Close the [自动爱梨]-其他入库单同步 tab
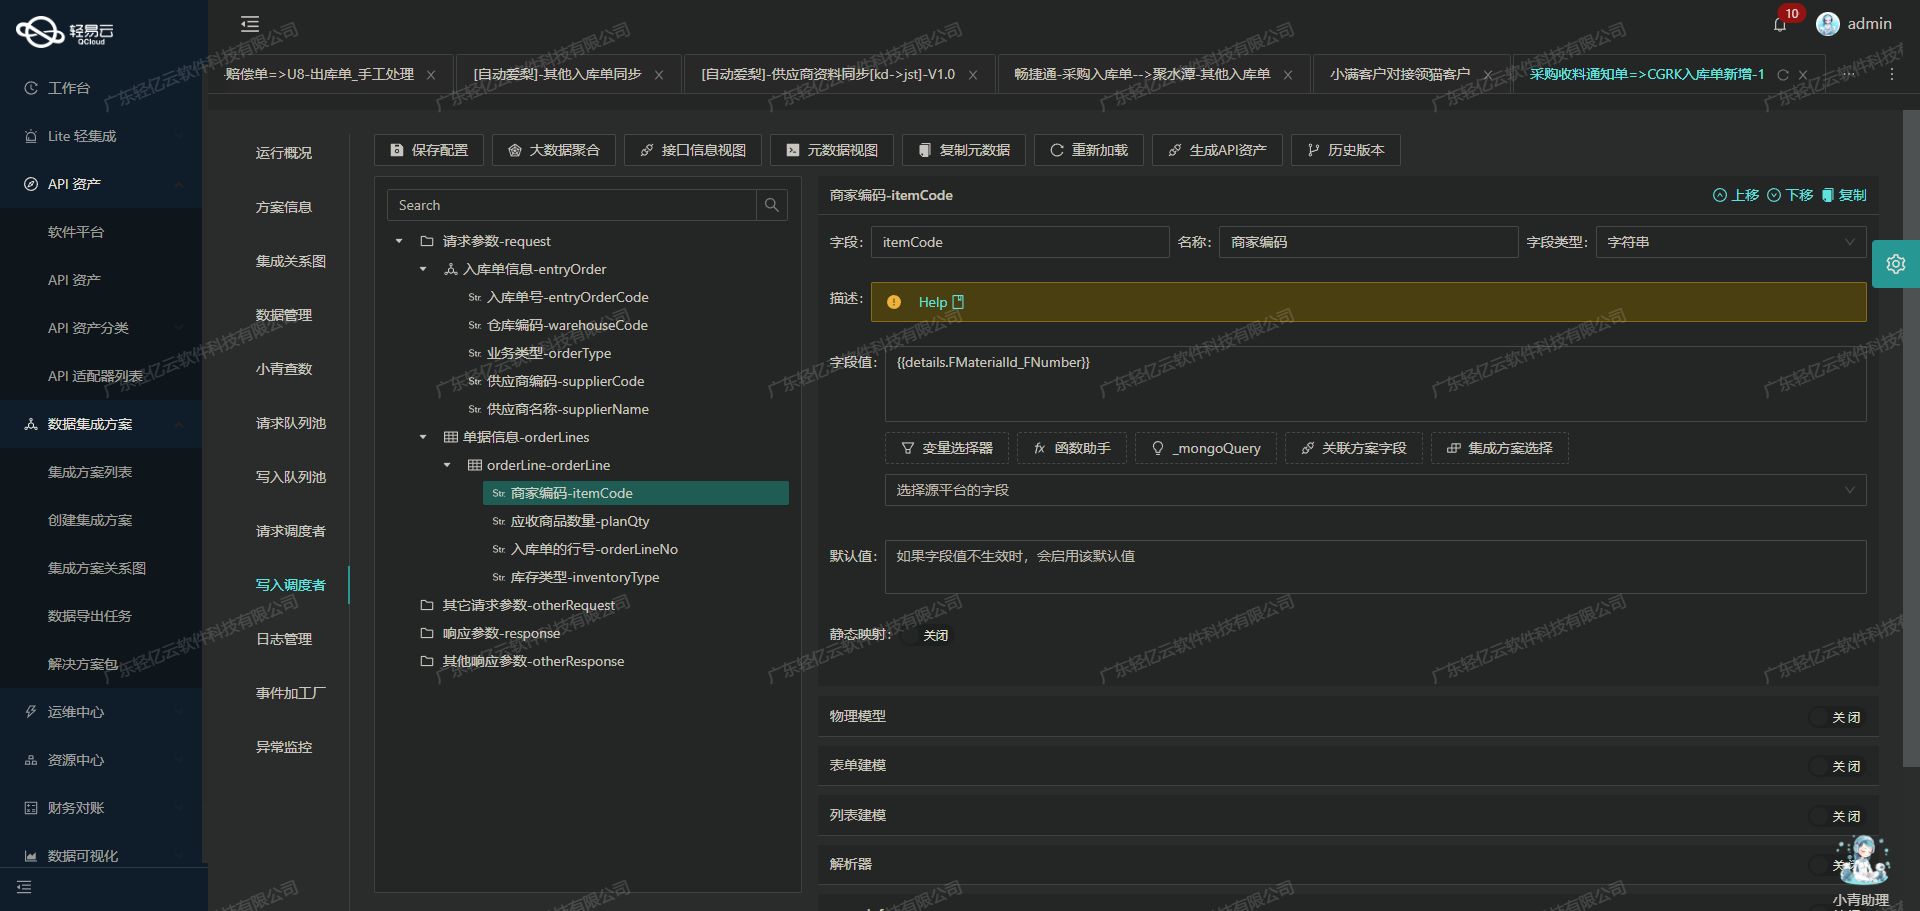 pos(659,75)
